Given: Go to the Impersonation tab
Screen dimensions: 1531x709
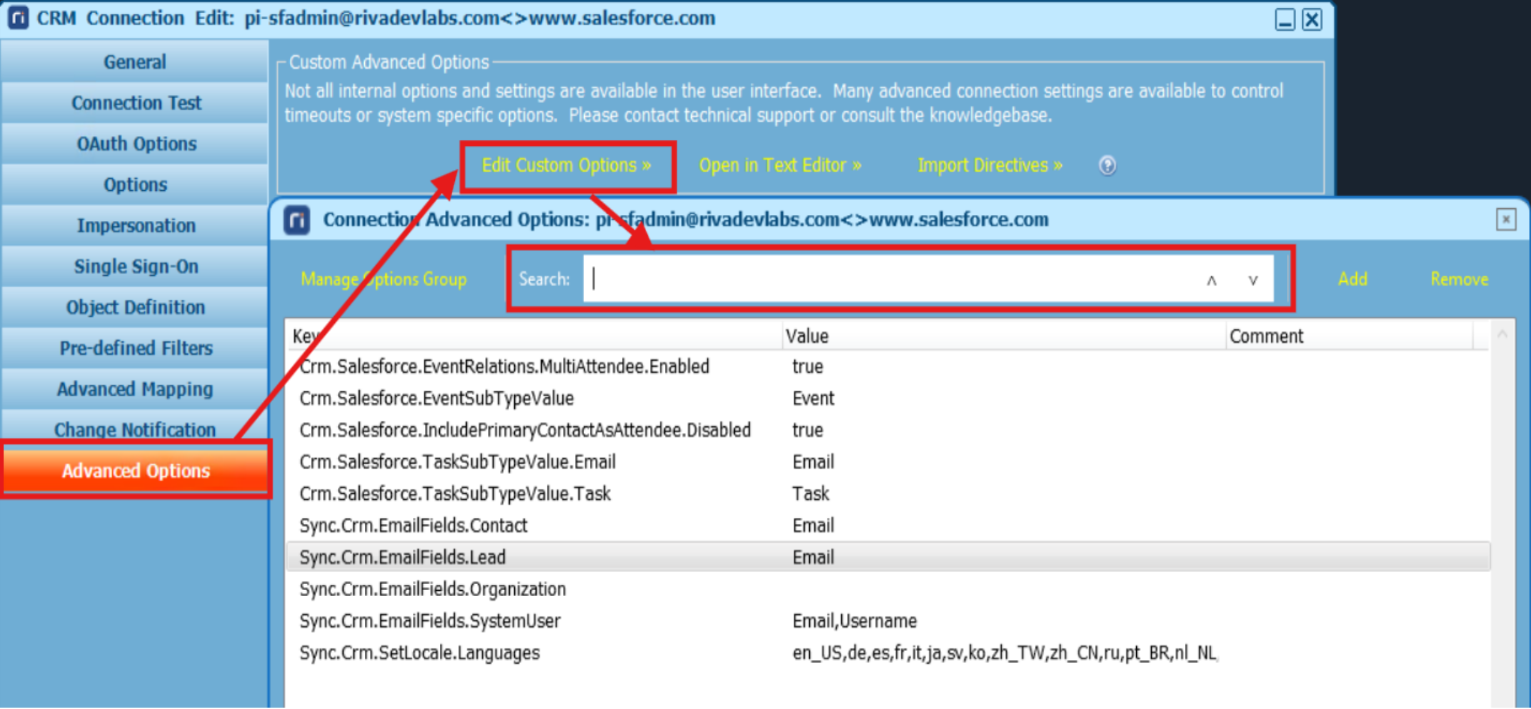Looking at the screenshot, I should [x=135, y=226].
